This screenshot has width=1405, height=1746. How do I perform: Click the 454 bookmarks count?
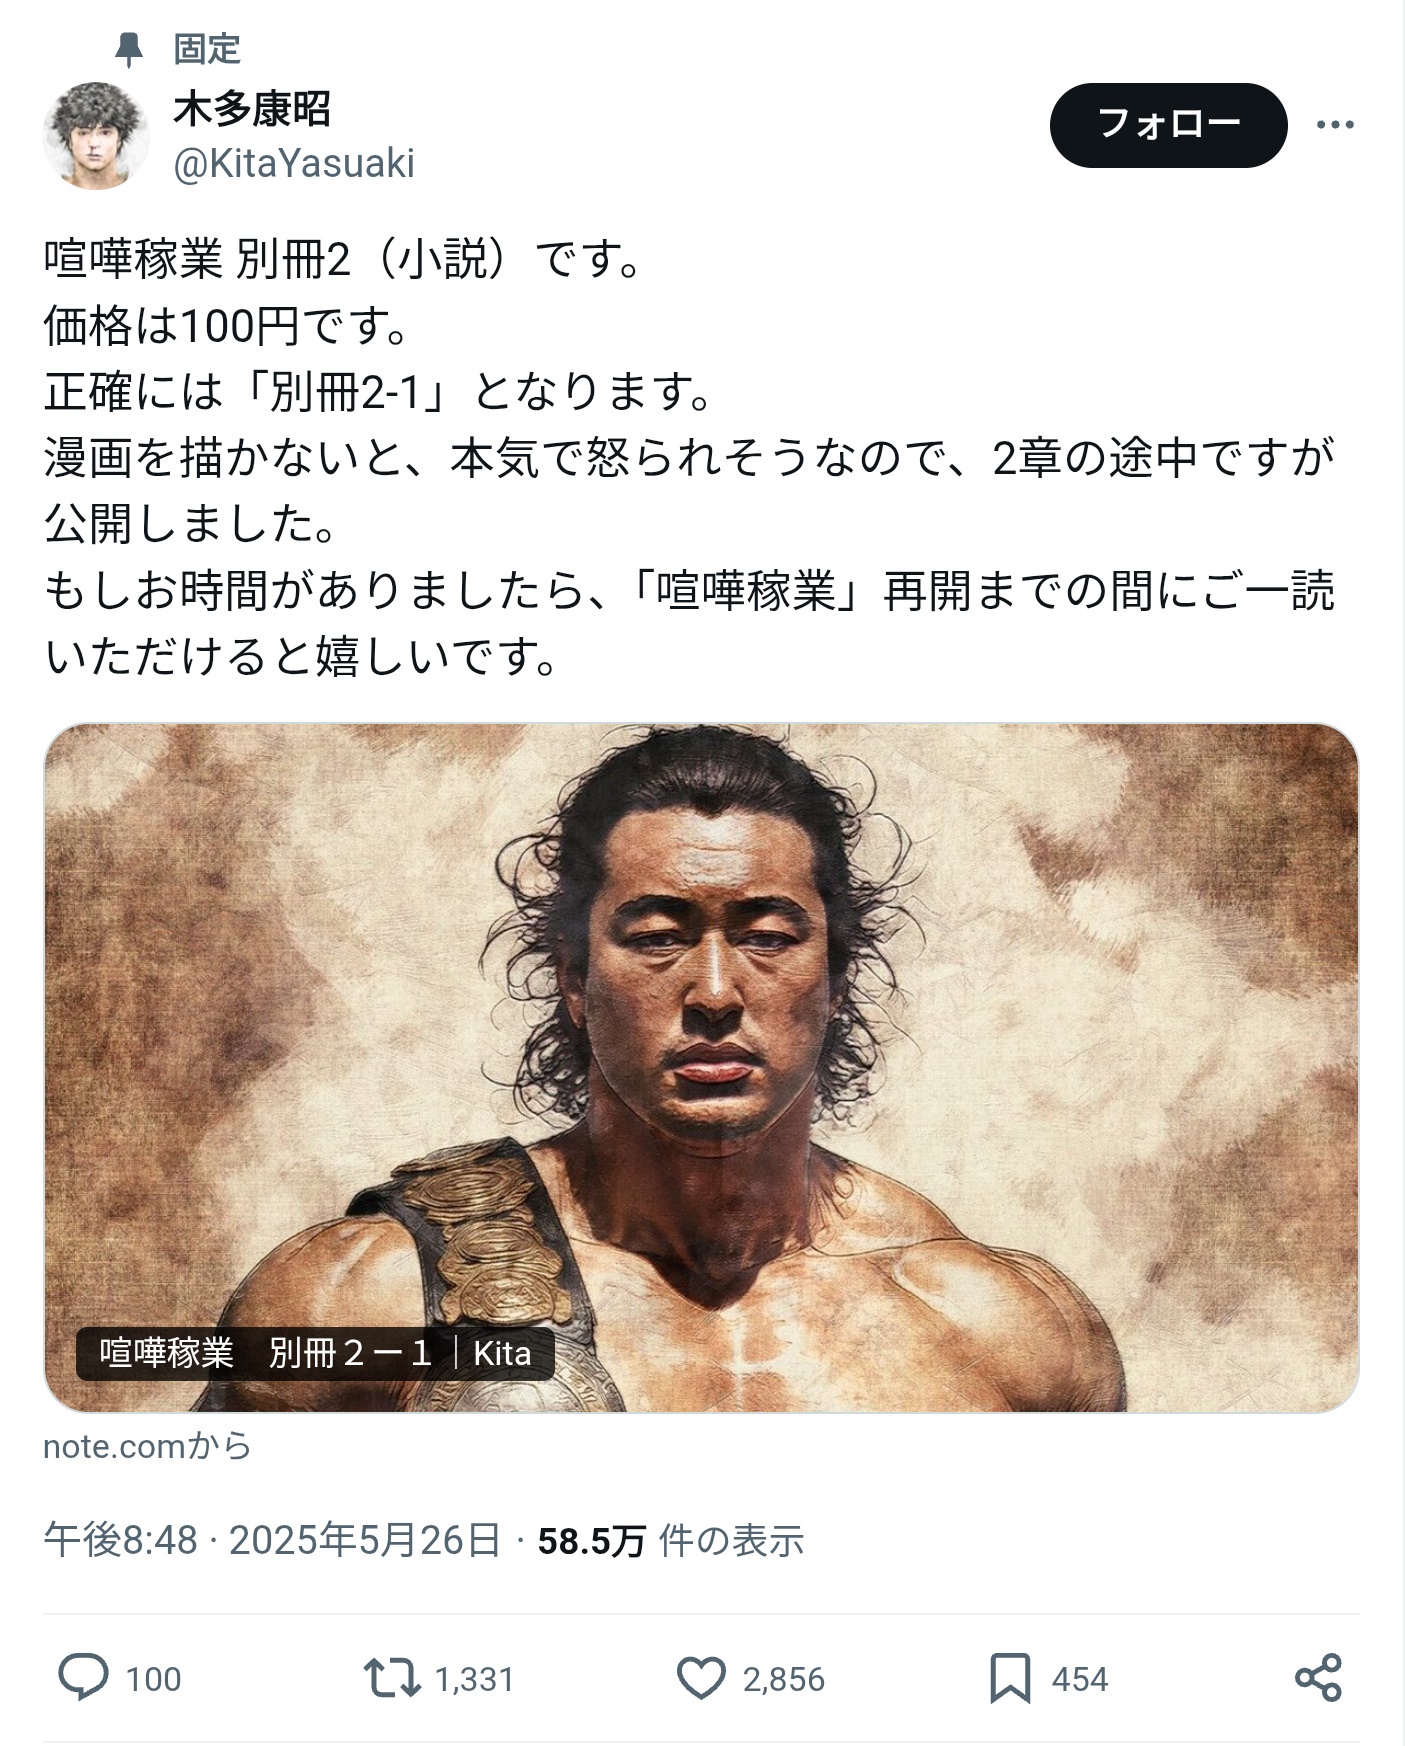1080,1679
